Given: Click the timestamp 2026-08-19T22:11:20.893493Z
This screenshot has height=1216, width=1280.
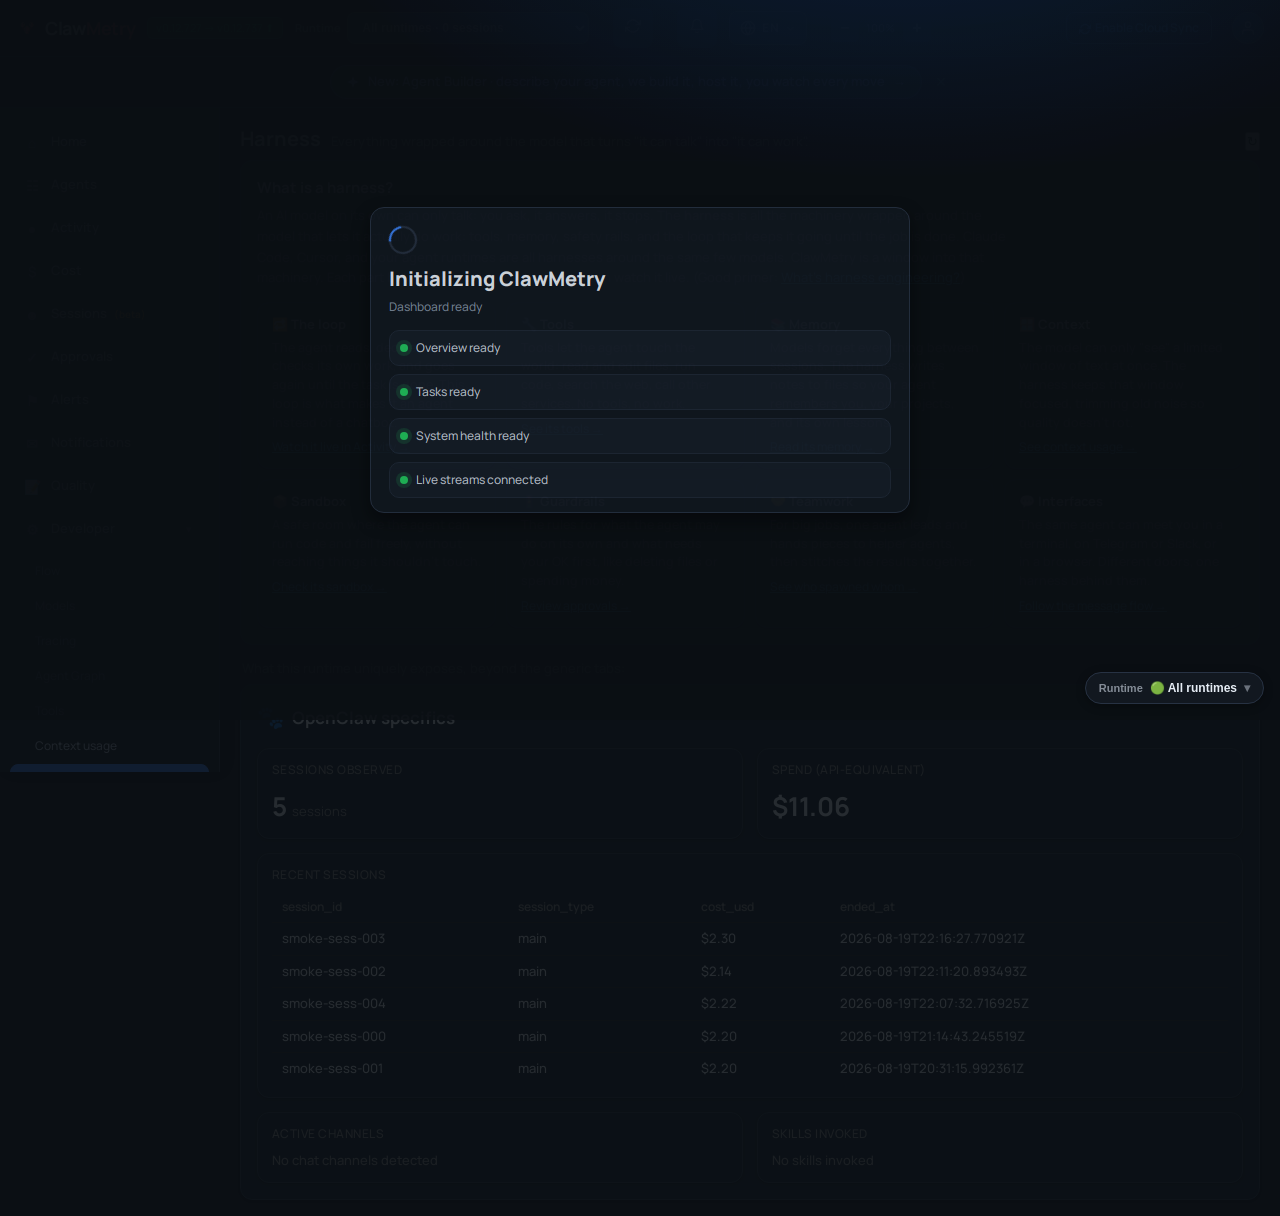Looking at the screenshot, I should 933,972.
